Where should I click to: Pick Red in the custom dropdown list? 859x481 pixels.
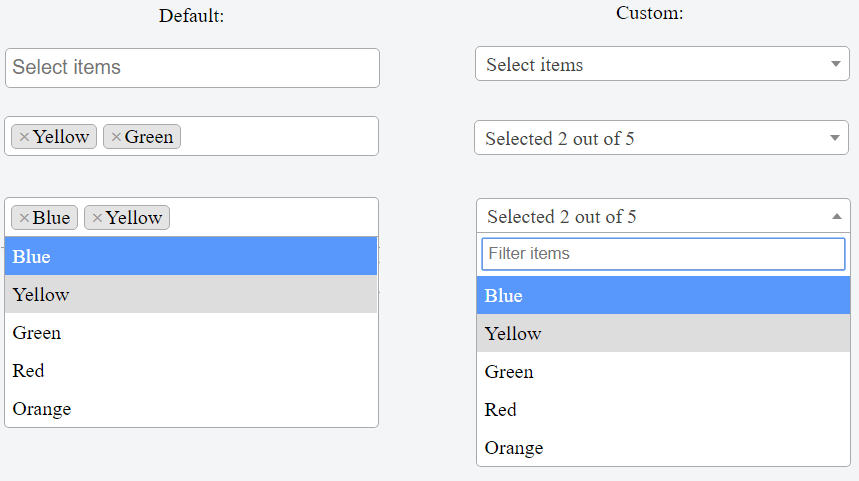(x=663, y=410)
